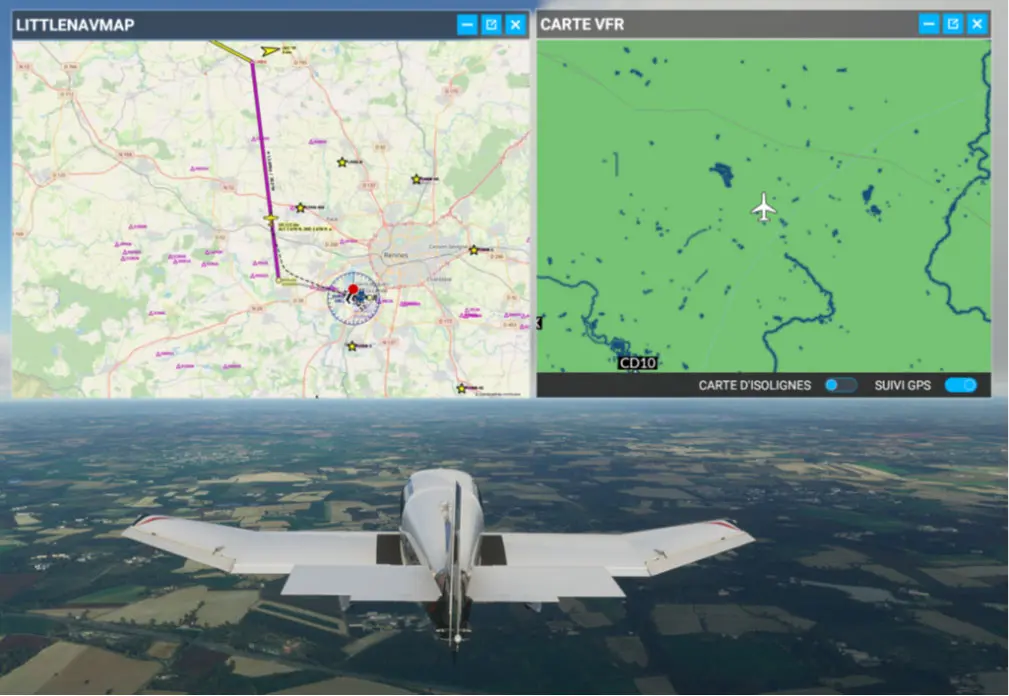The height and width of the screenshot is (696, 1009).
Task: Toggle the Carte d'isolignes switch
Action: tap(840, 385)
